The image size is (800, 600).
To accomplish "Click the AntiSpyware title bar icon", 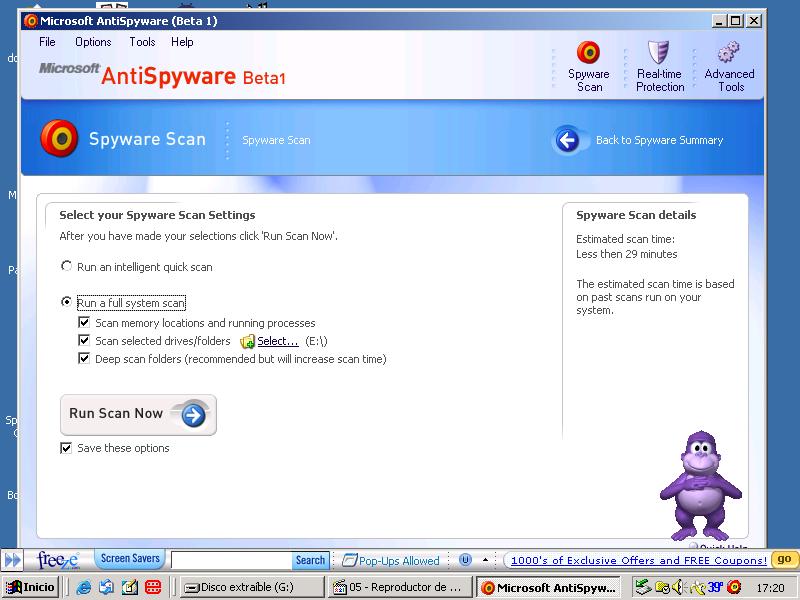I will tap(31, 21).
